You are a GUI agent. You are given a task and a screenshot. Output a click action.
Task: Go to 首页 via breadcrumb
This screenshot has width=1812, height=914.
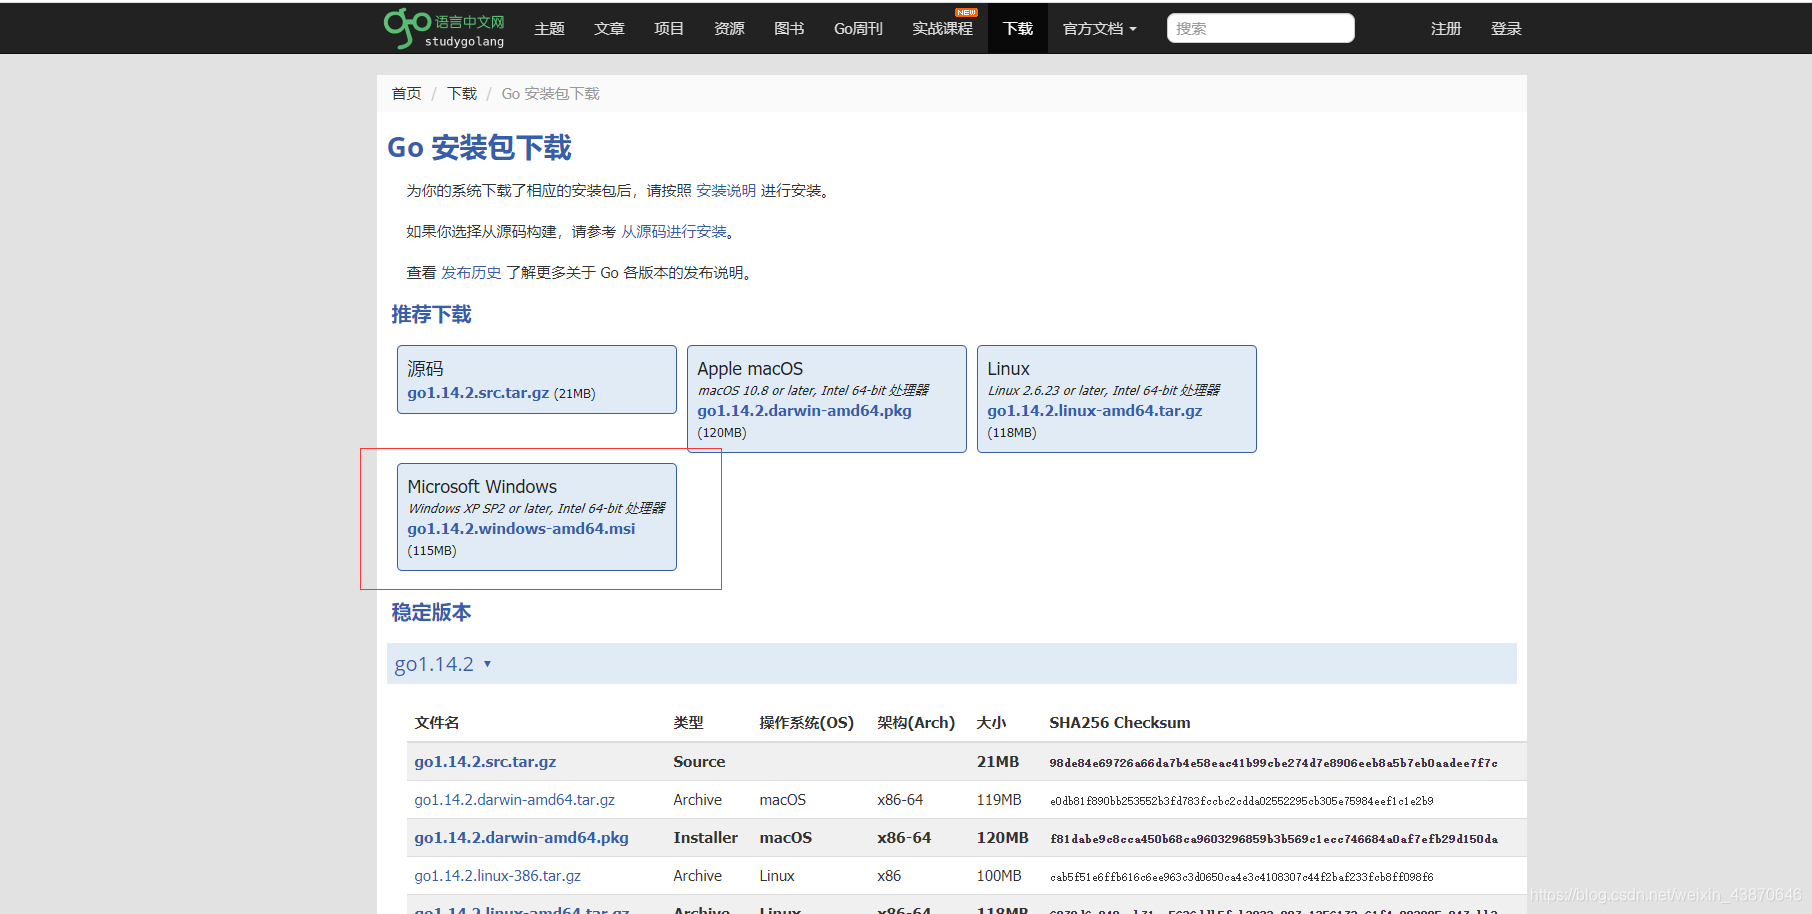coord(407,93)
